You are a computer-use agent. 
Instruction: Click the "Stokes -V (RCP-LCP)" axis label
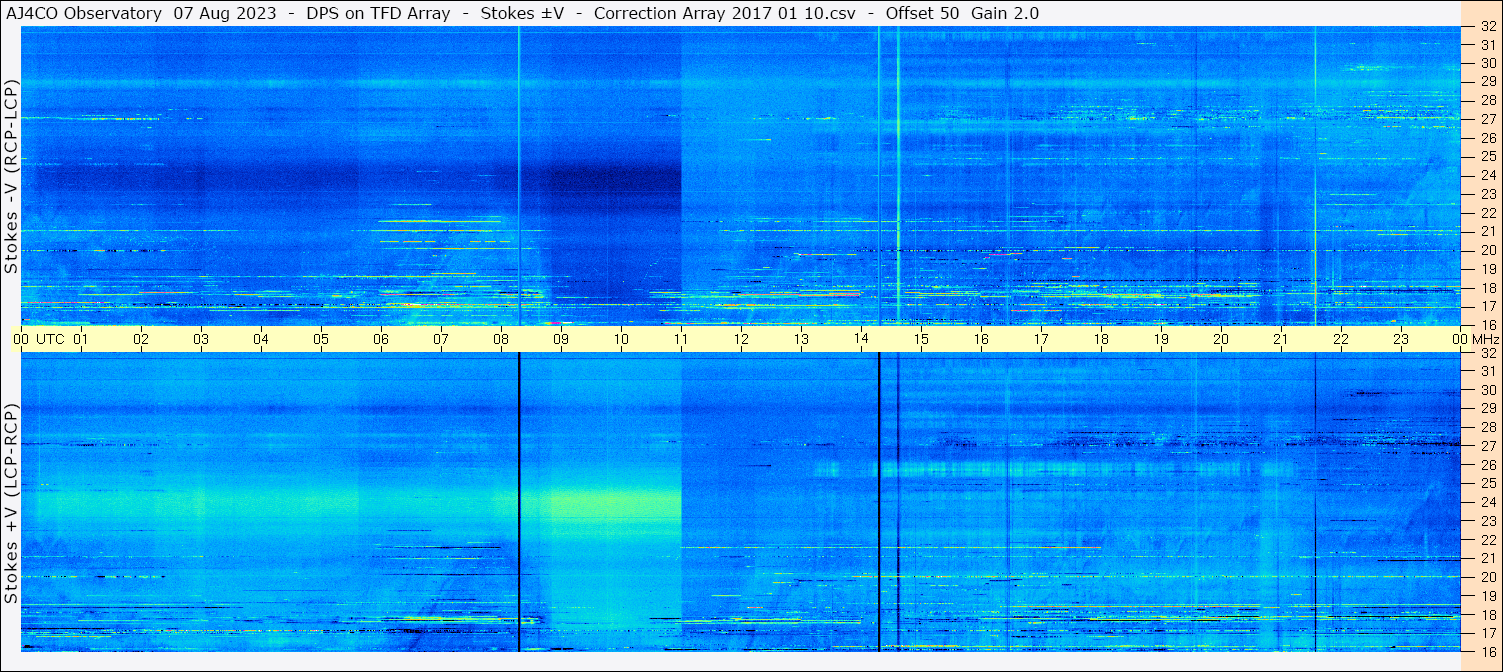point(11,177)
